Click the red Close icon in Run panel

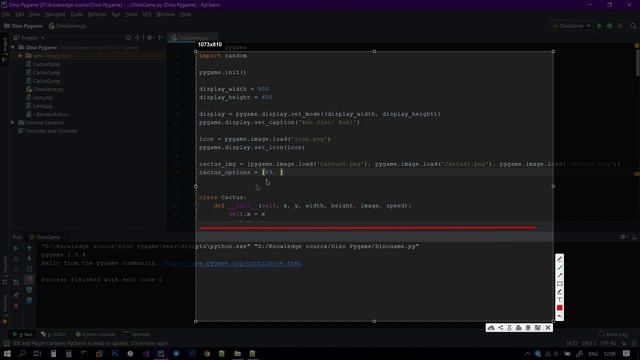point(16,306)
